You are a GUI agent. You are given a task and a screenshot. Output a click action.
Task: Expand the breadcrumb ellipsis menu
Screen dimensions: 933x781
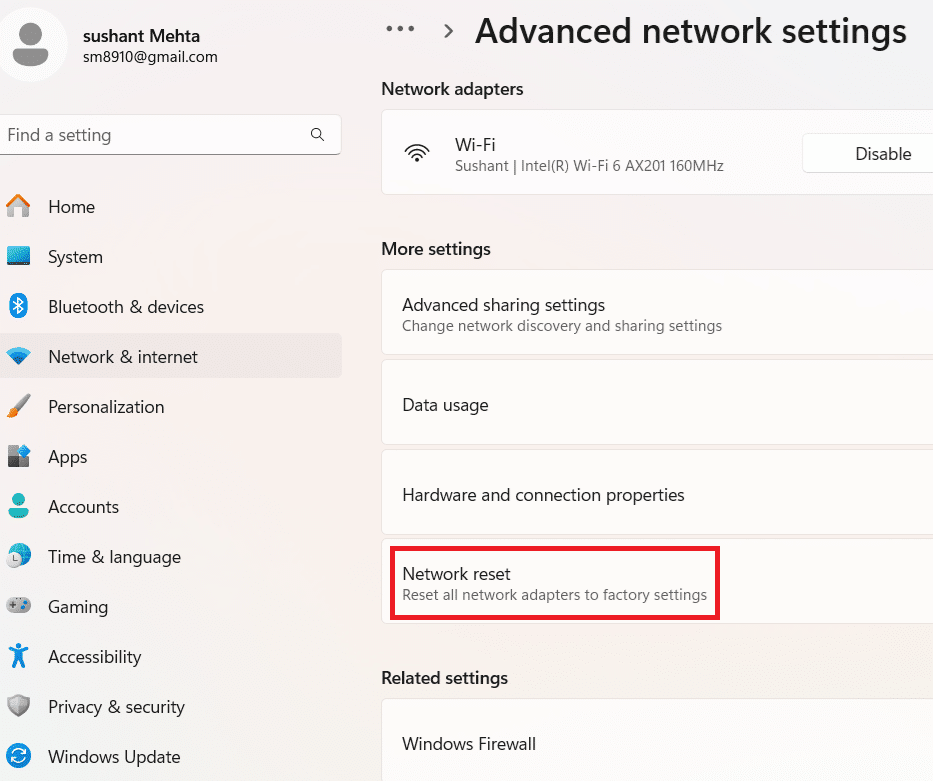400,30
